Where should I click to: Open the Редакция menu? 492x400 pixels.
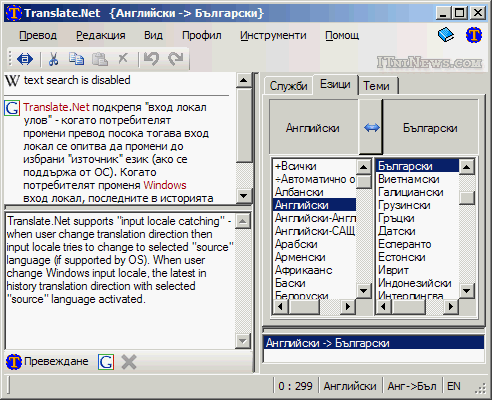click(101, 35)
